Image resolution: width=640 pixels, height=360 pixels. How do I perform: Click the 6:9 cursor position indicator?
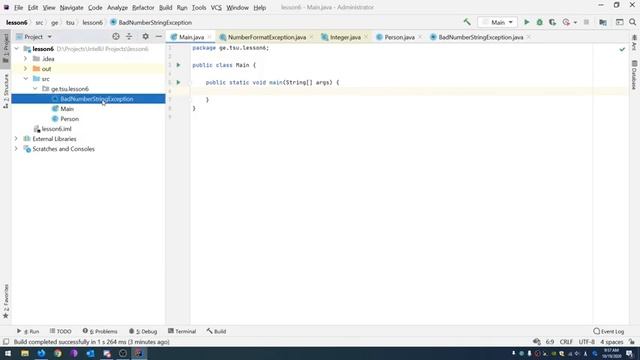(x=550, y=342)
